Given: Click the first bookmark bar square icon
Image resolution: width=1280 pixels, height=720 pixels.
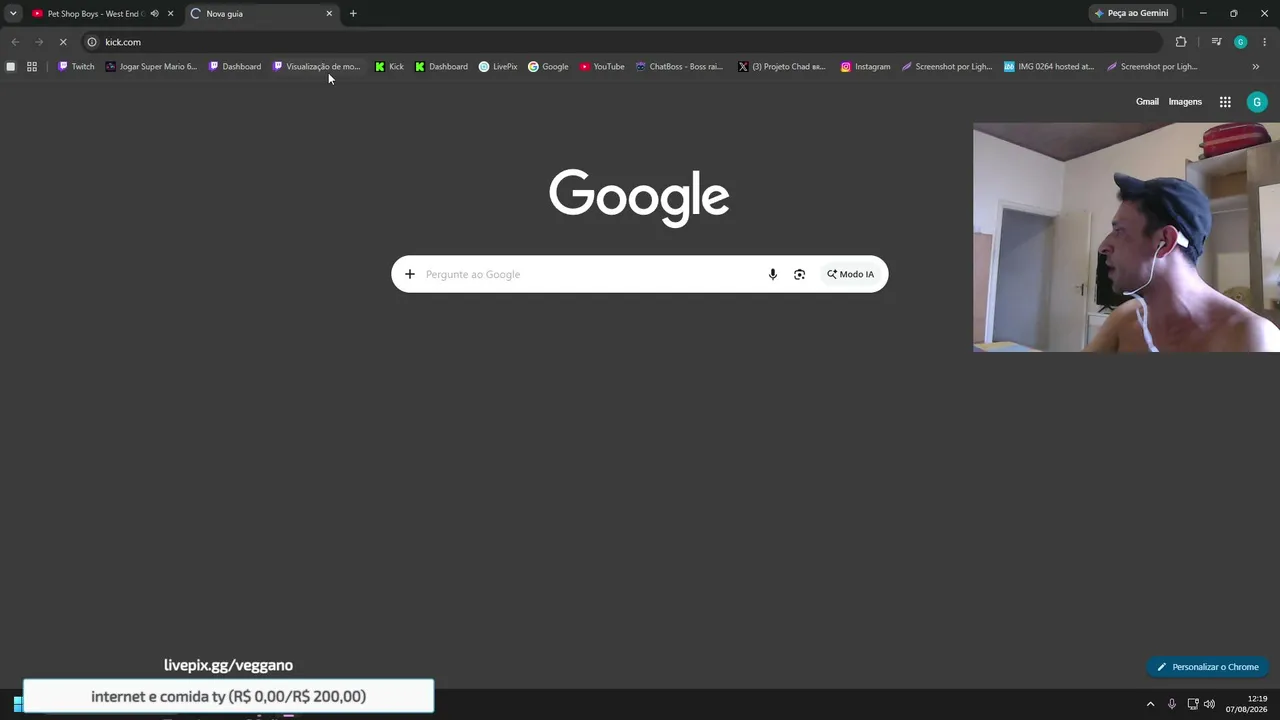Looking at the screenshot, I should [11, 67].
